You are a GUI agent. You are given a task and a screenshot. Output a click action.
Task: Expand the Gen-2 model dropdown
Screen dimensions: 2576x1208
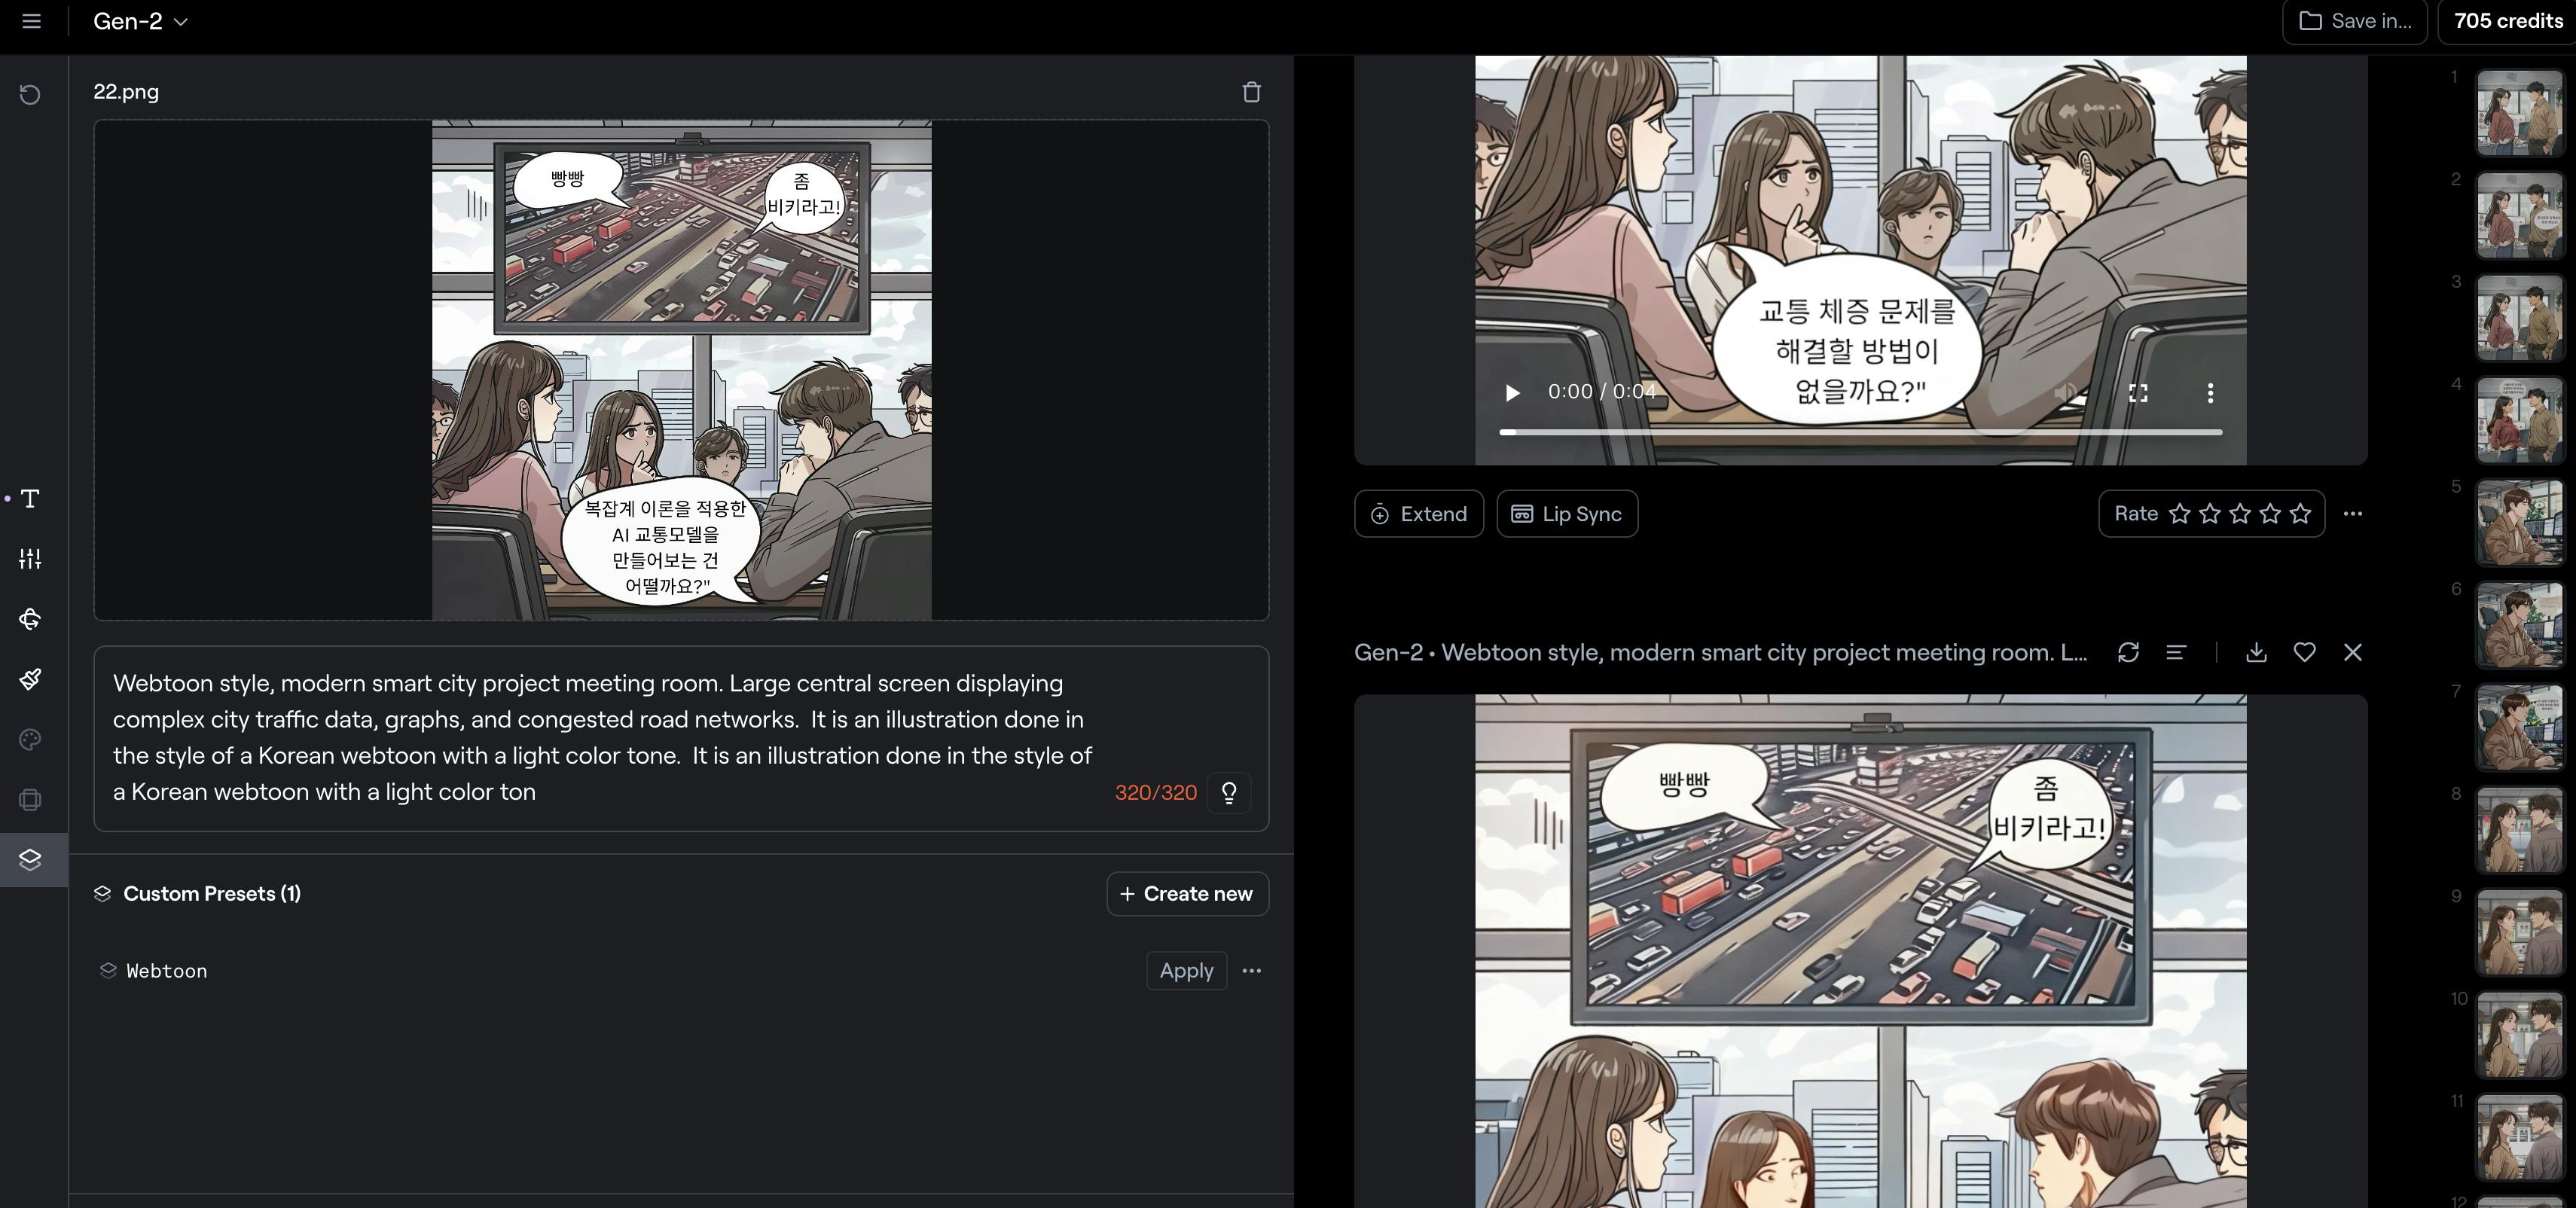140,21
